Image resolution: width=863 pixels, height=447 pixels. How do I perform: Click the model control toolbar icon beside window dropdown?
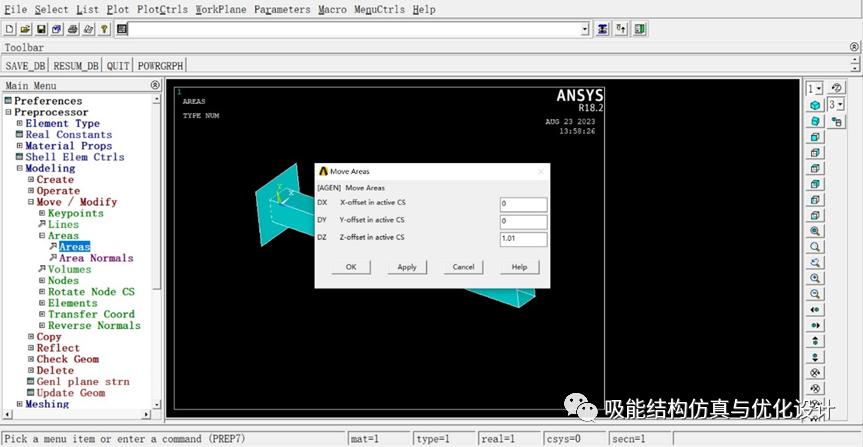[837, 88]
